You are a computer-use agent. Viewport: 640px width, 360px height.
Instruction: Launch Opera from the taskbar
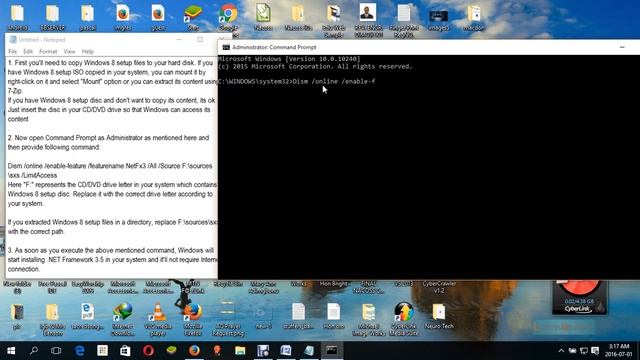coord(148,351)
